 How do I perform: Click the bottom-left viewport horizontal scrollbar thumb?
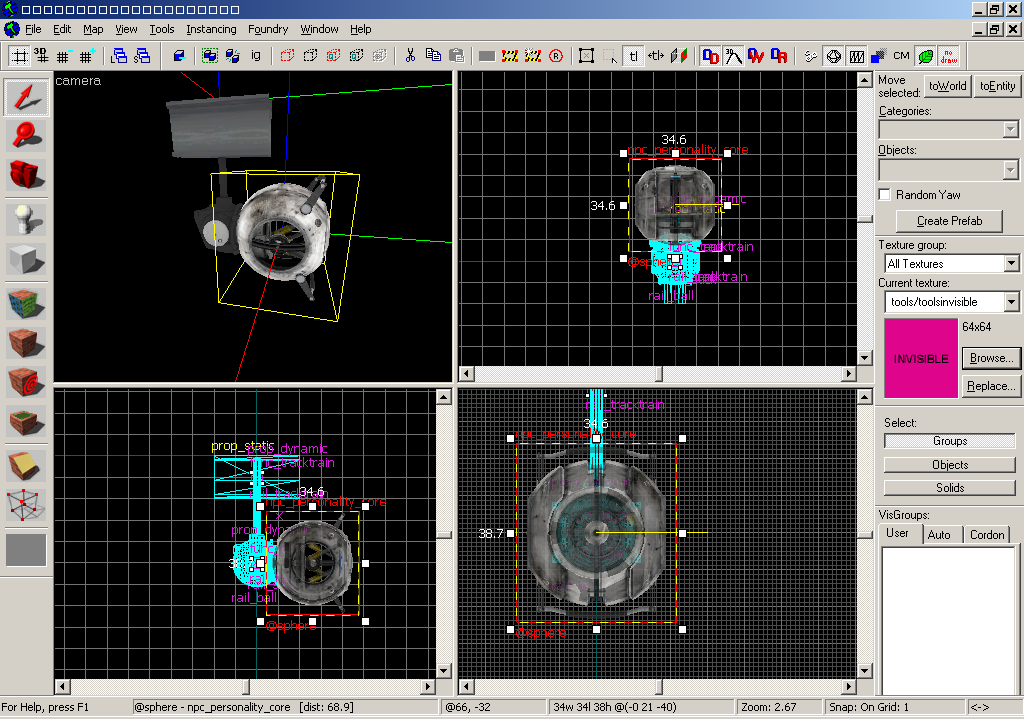tap(246, 686)
